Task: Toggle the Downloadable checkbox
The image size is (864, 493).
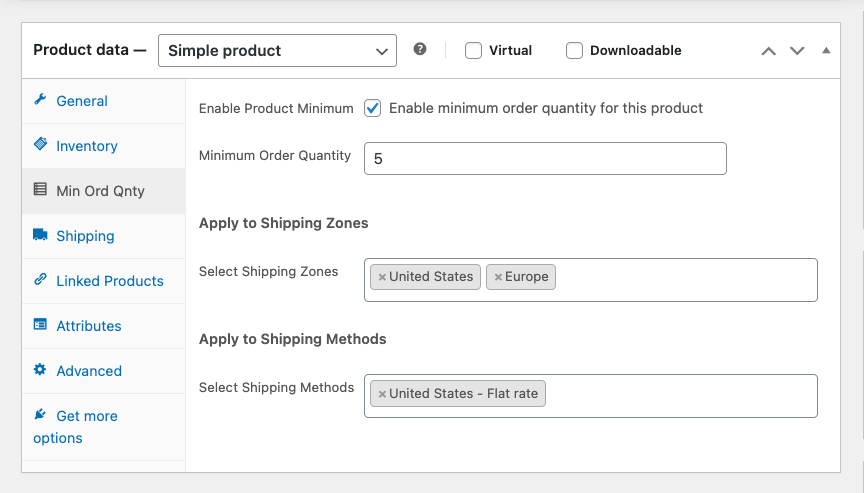Action: point(574,50)
